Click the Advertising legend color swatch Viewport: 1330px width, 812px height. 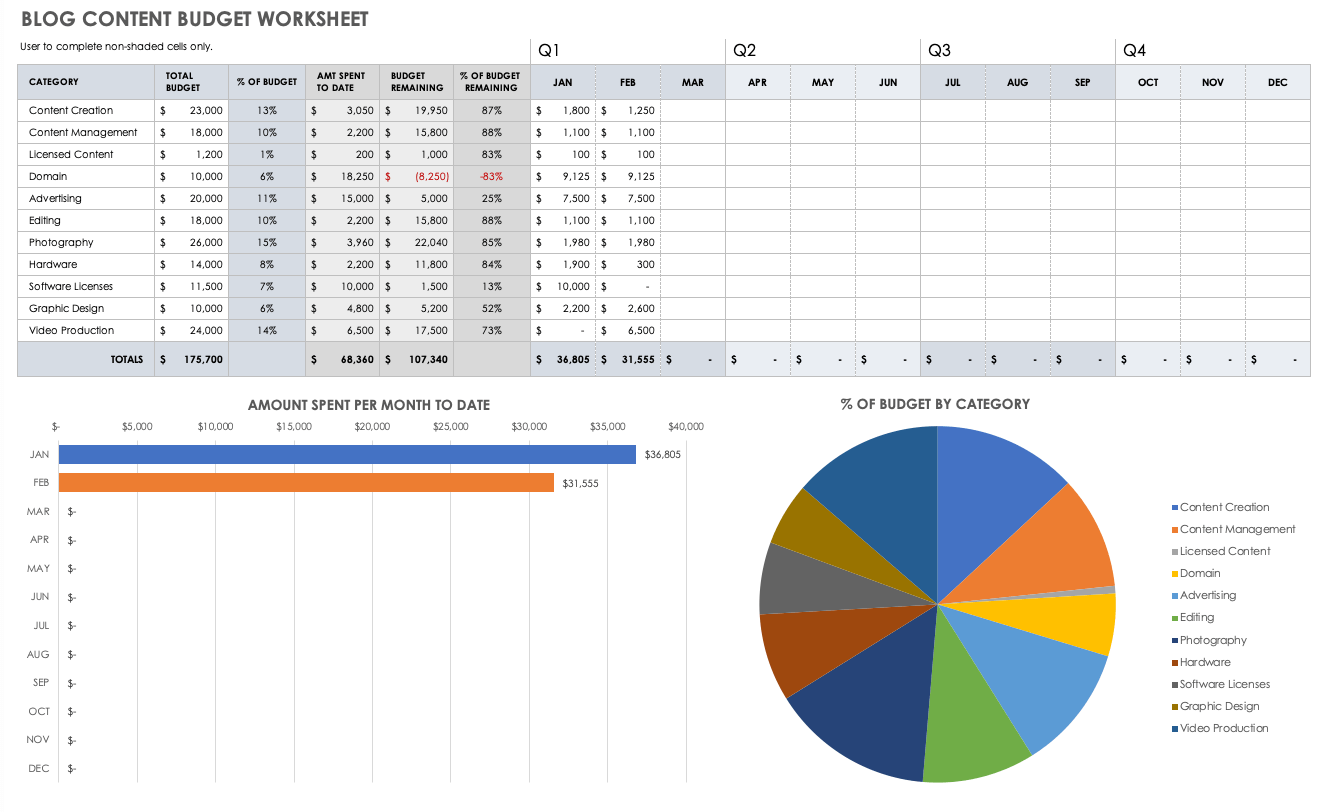click(1175, 596)
